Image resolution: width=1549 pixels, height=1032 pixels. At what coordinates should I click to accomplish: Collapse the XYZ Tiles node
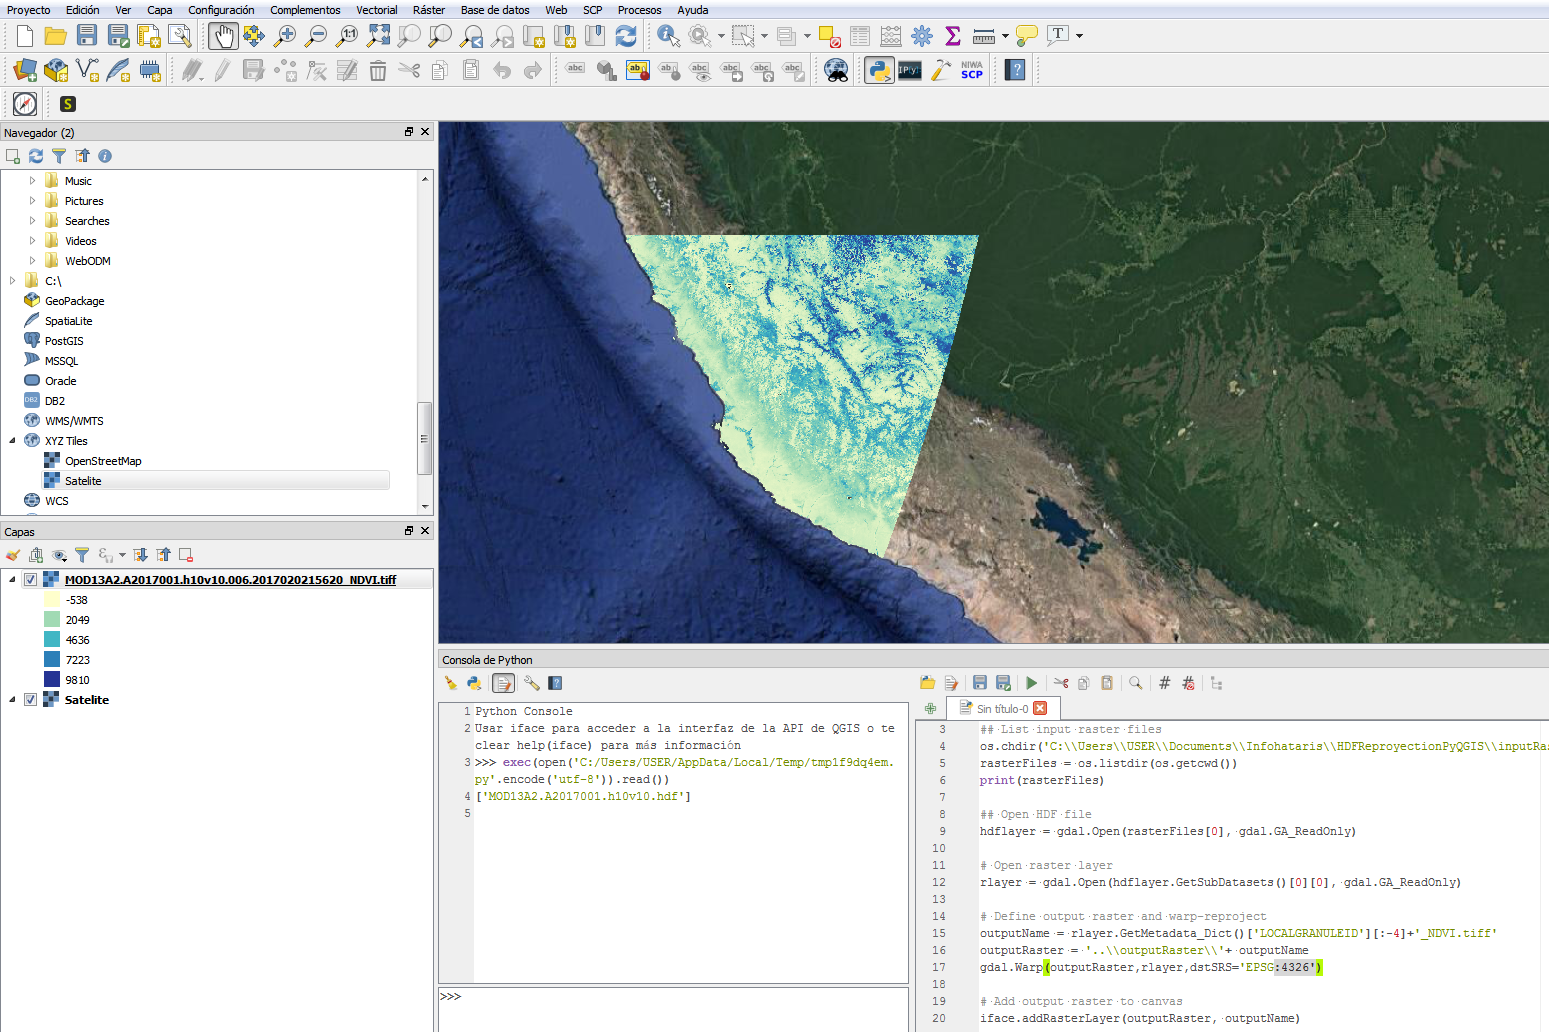tap(12, 441)
